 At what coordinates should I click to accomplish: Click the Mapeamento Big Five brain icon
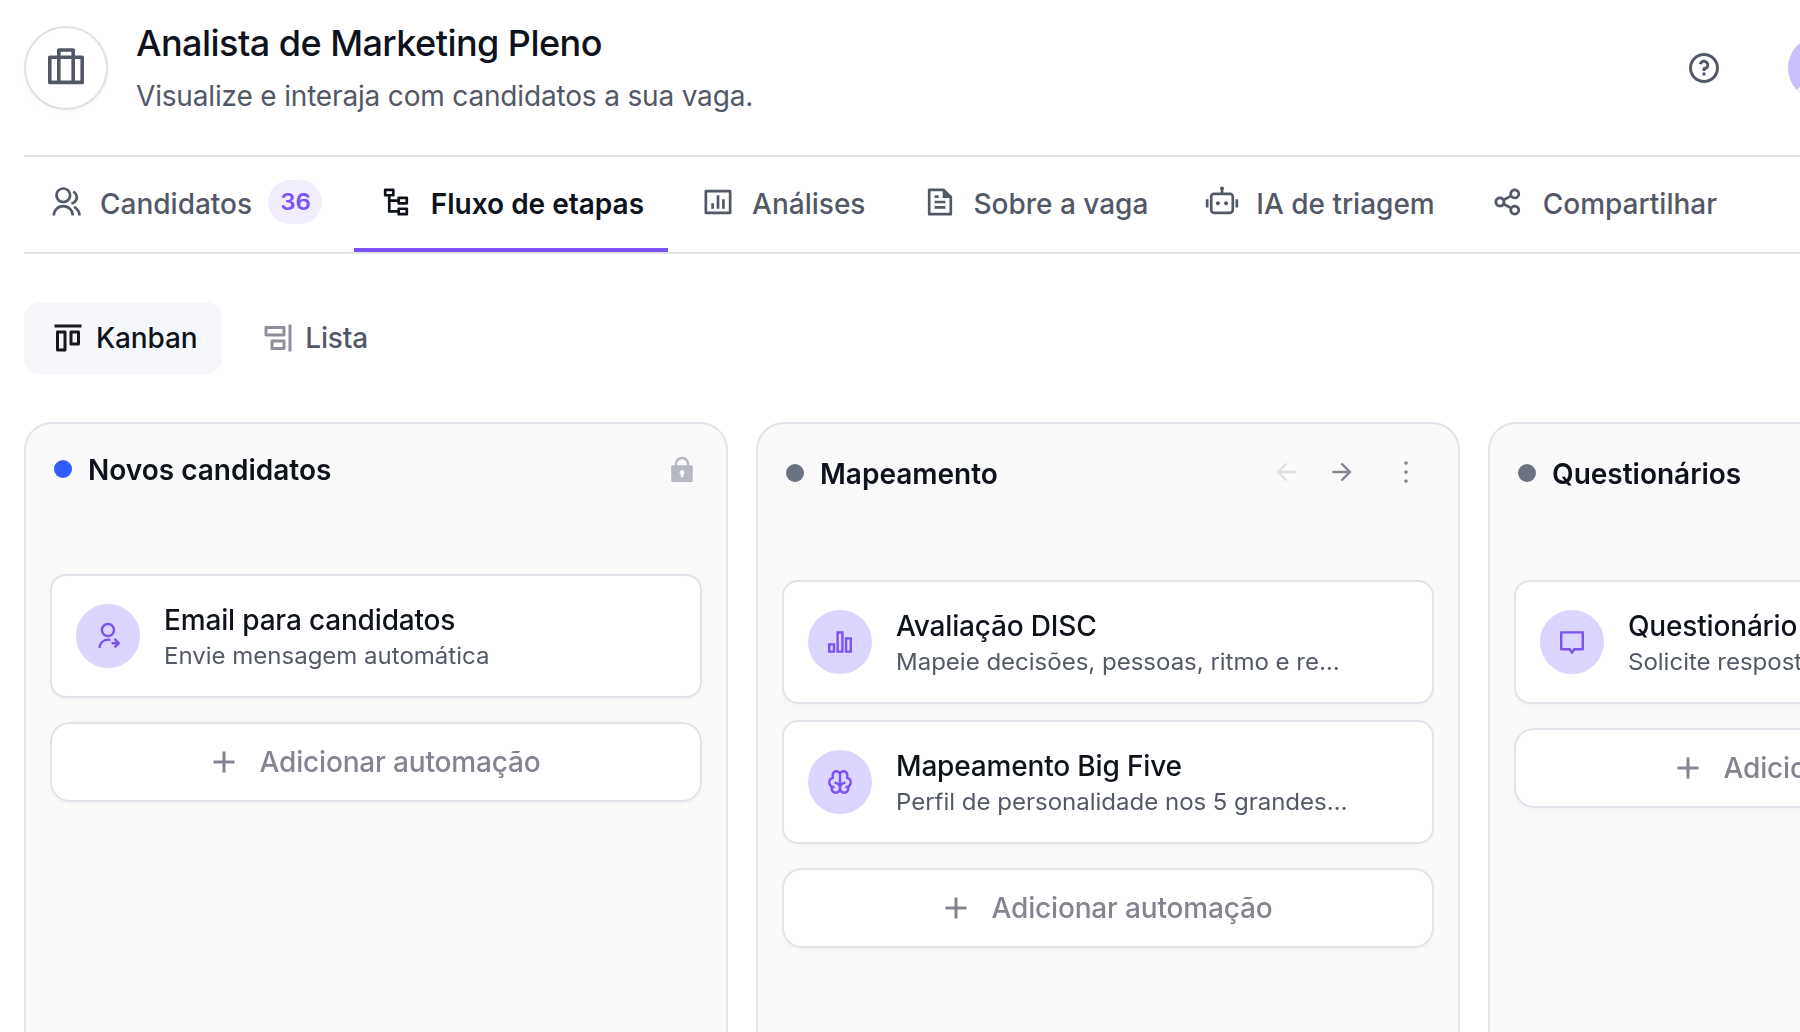tap(840, 782)
